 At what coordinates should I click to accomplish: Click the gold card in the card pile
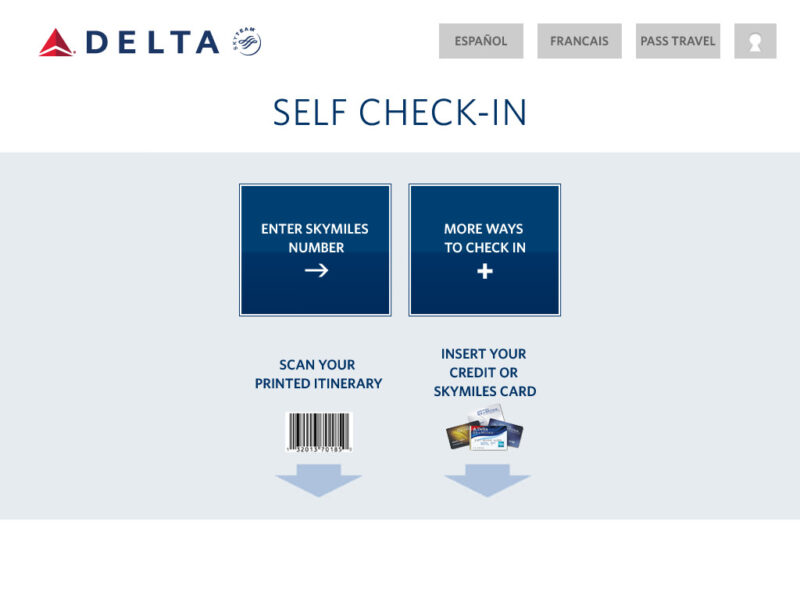click(459, 435)
